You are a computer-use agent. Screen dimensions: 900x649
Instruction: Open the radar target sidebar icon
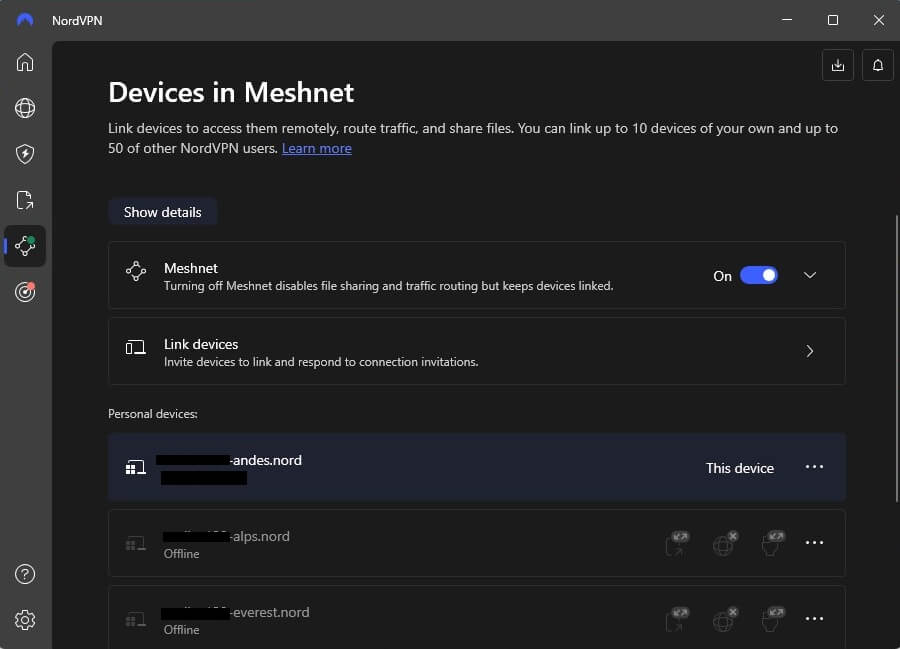[25, 292]
